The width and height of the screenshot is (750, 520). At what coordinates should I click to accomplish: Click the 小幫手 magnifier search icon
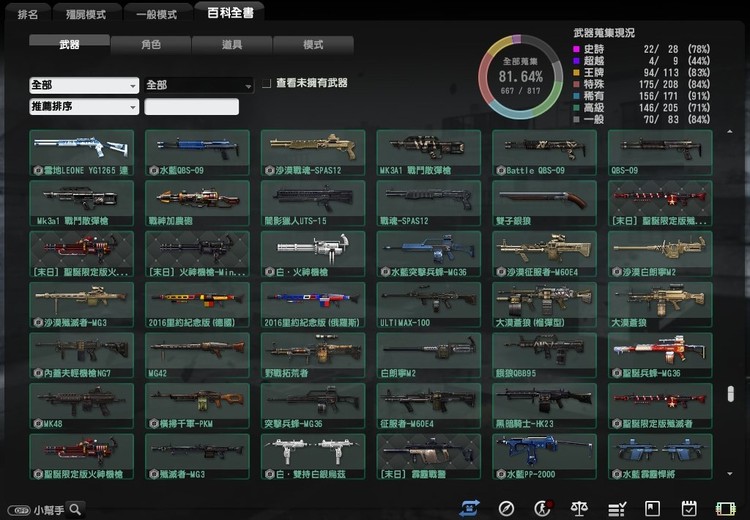[76, 509]
